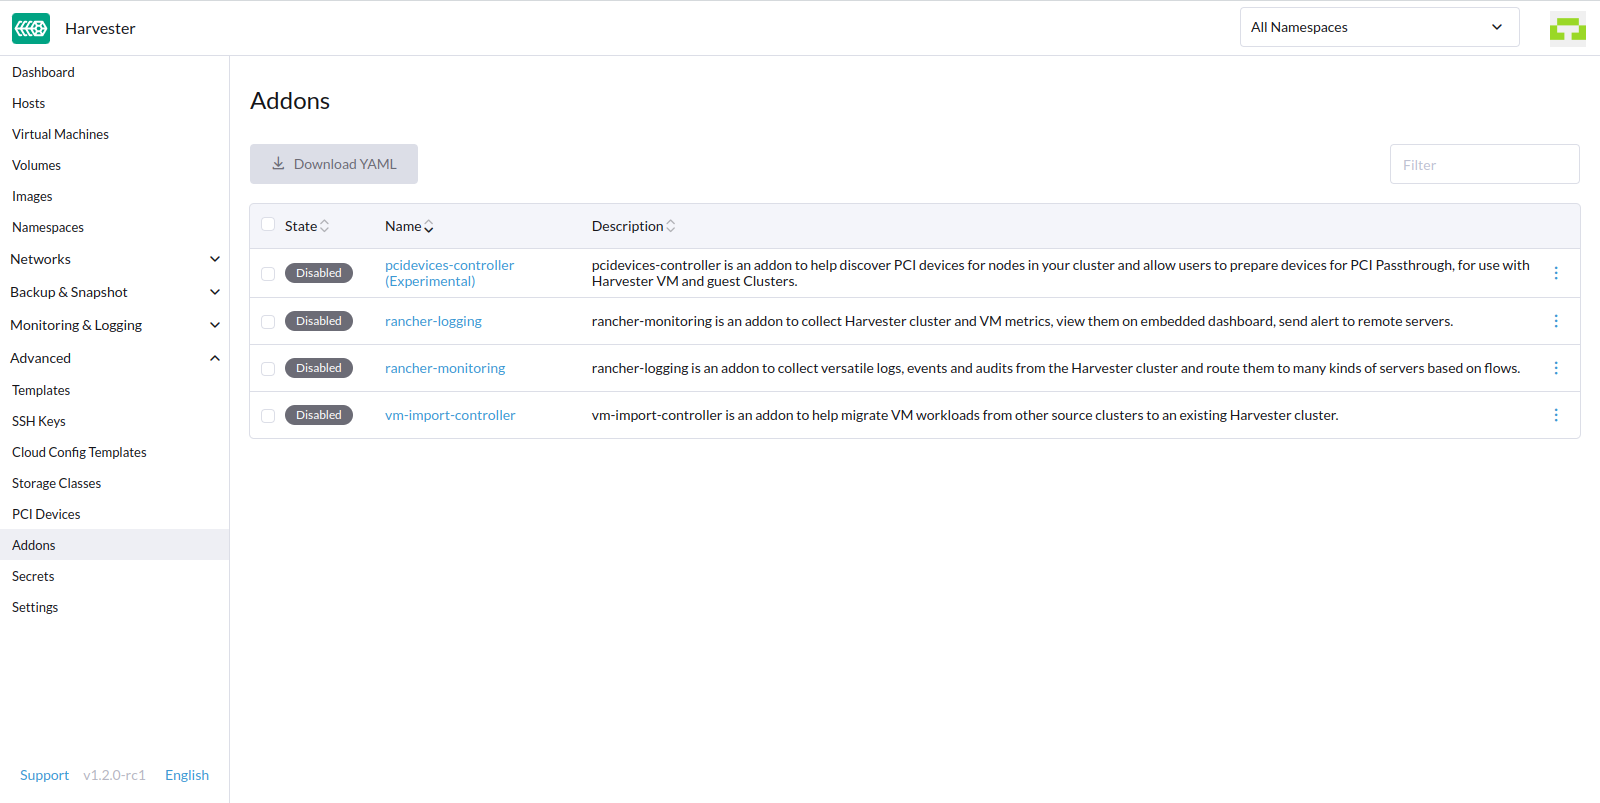The width and height of the screenshot is (1600, 803).
Task: Expand the Networks sidebar group
Action: pyautogui.click(x=115, y=259)
